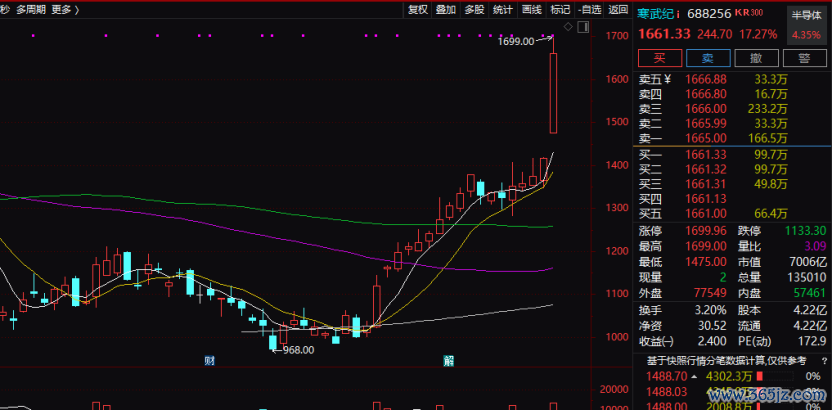
Task: Click the percent change 17.27%
Action: pos(758,34)
